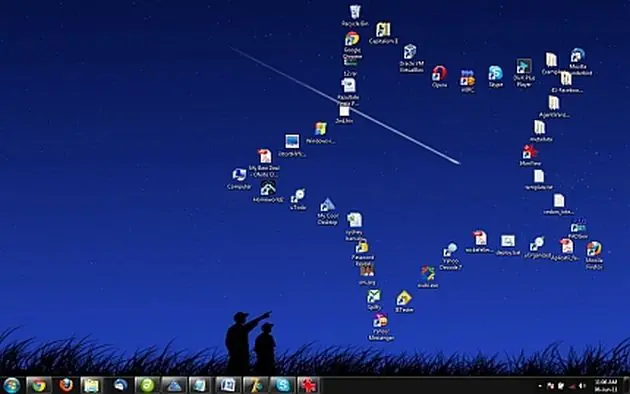Open the template text file desktop icon
Image resolution: width=630 pixels, height=394 pixels.
point(539,176)
